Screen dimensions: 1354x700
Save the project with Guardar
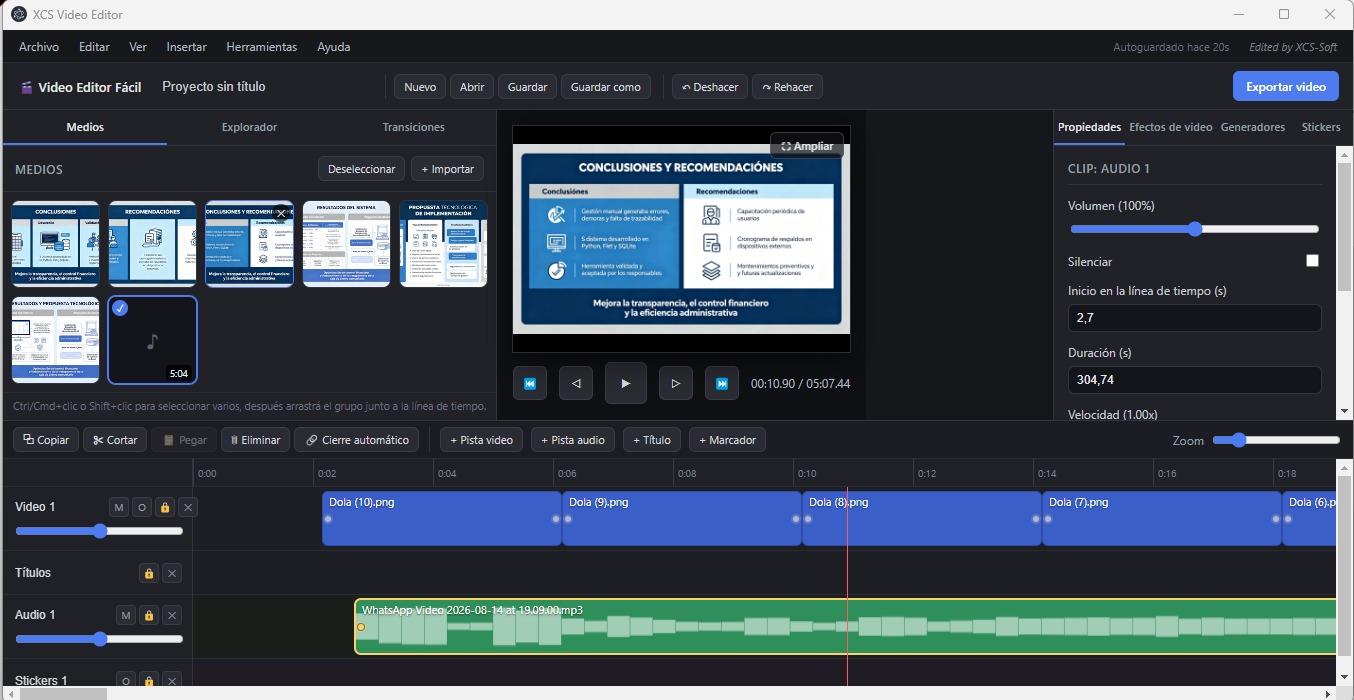coord(527,87)
